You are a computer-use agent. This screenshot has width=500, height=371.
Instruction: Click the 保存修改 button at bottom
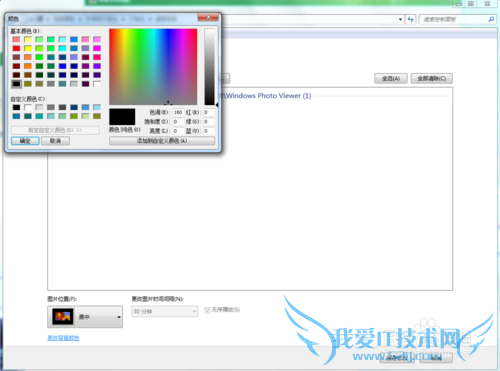coord(397,358)
